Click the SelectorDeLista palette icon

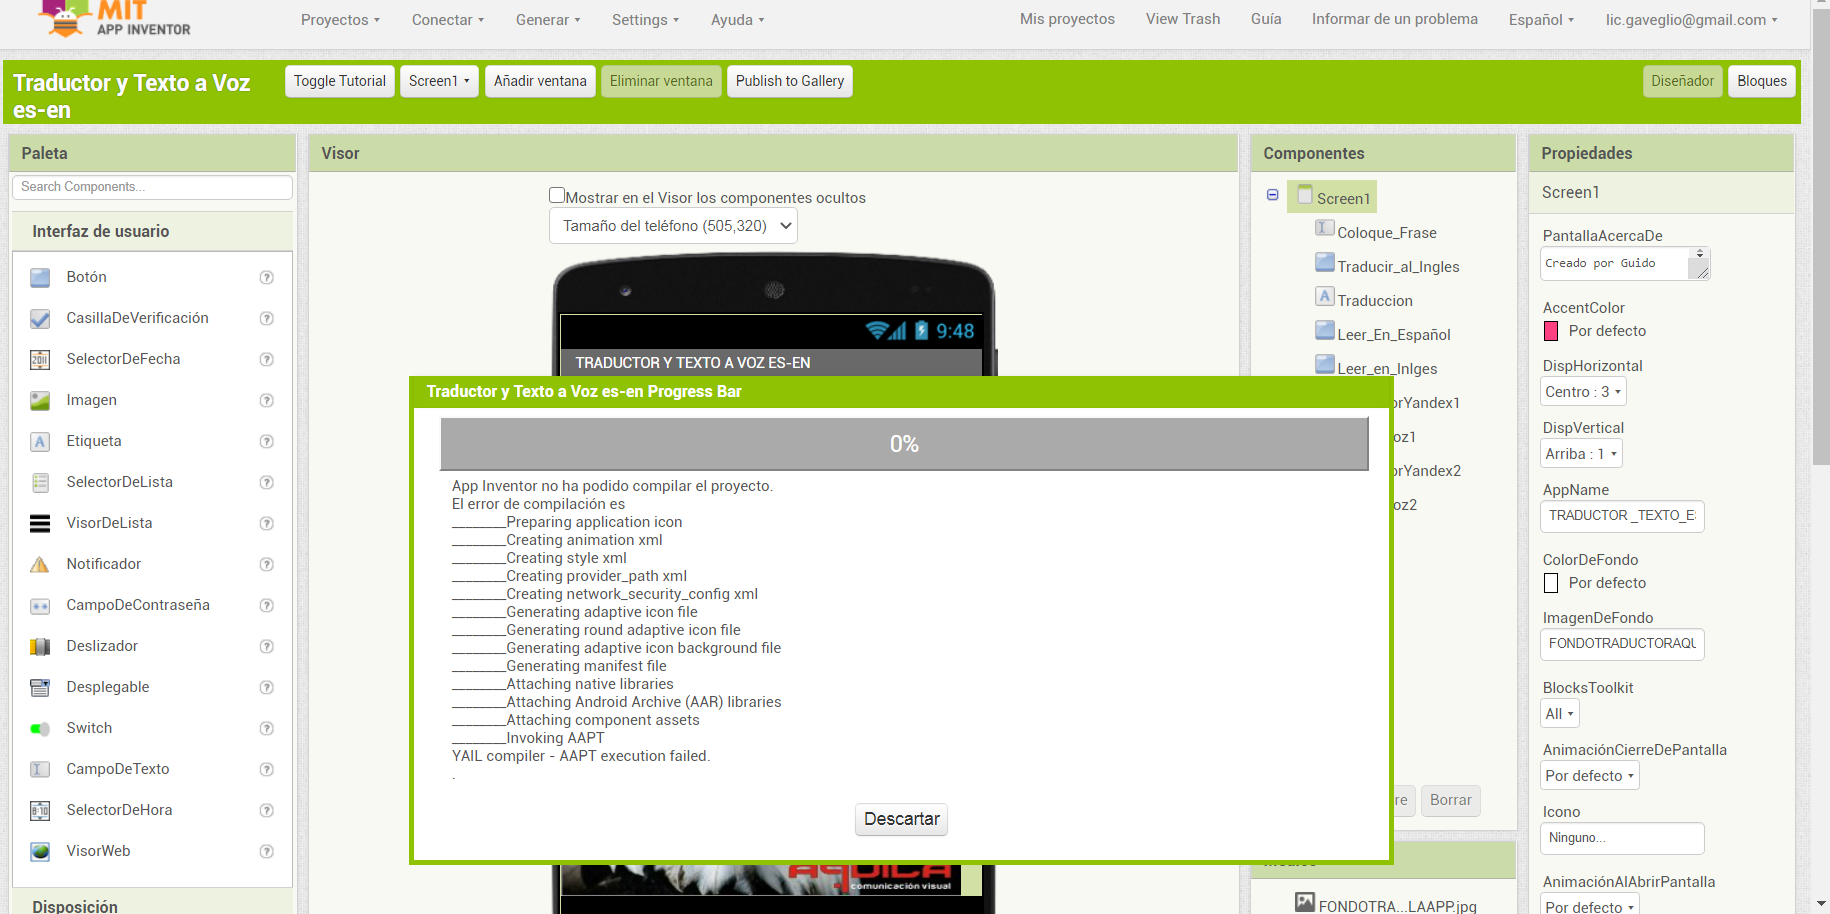[40, 483]
